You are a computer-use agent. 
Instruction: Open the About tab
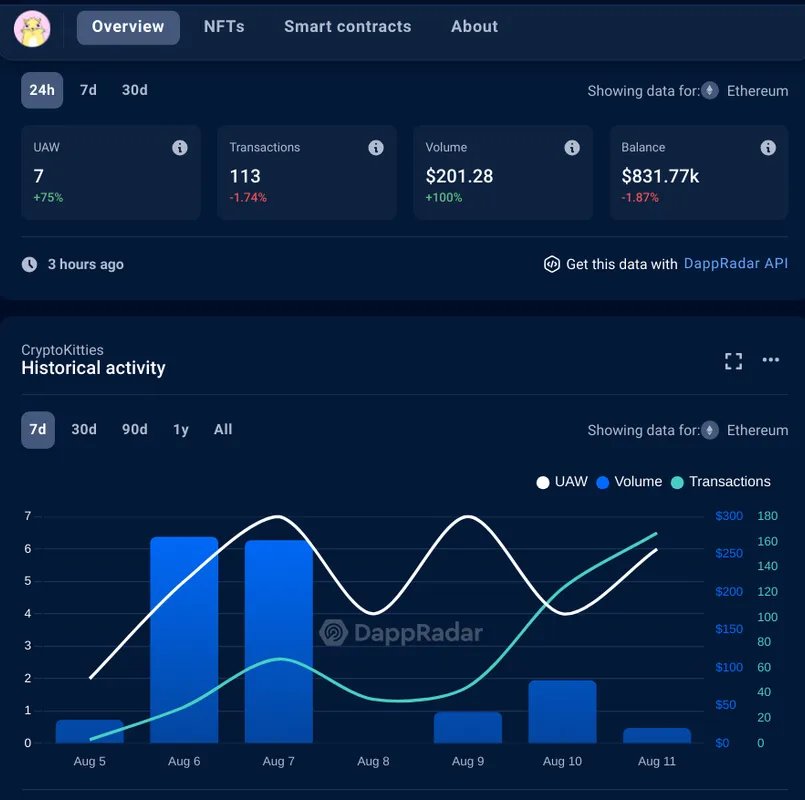[474, 27]
